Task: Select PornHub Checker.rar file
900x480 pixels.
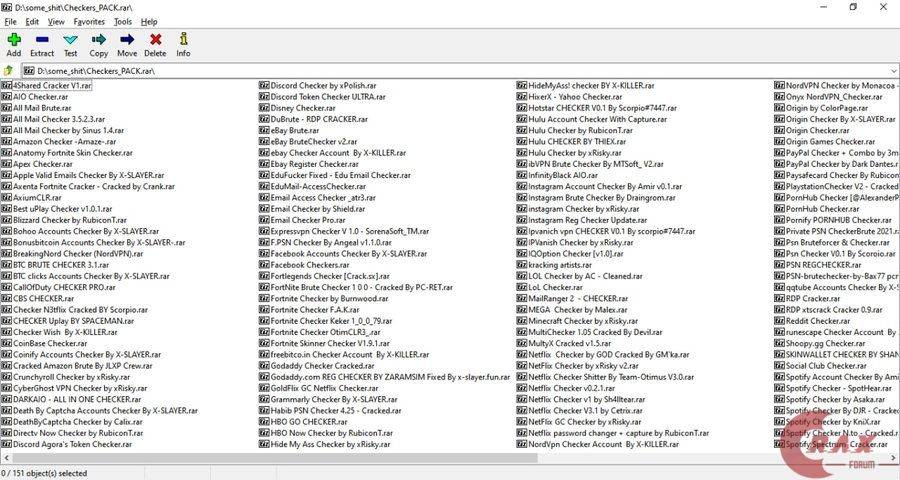Action: (x=823, y=209)
